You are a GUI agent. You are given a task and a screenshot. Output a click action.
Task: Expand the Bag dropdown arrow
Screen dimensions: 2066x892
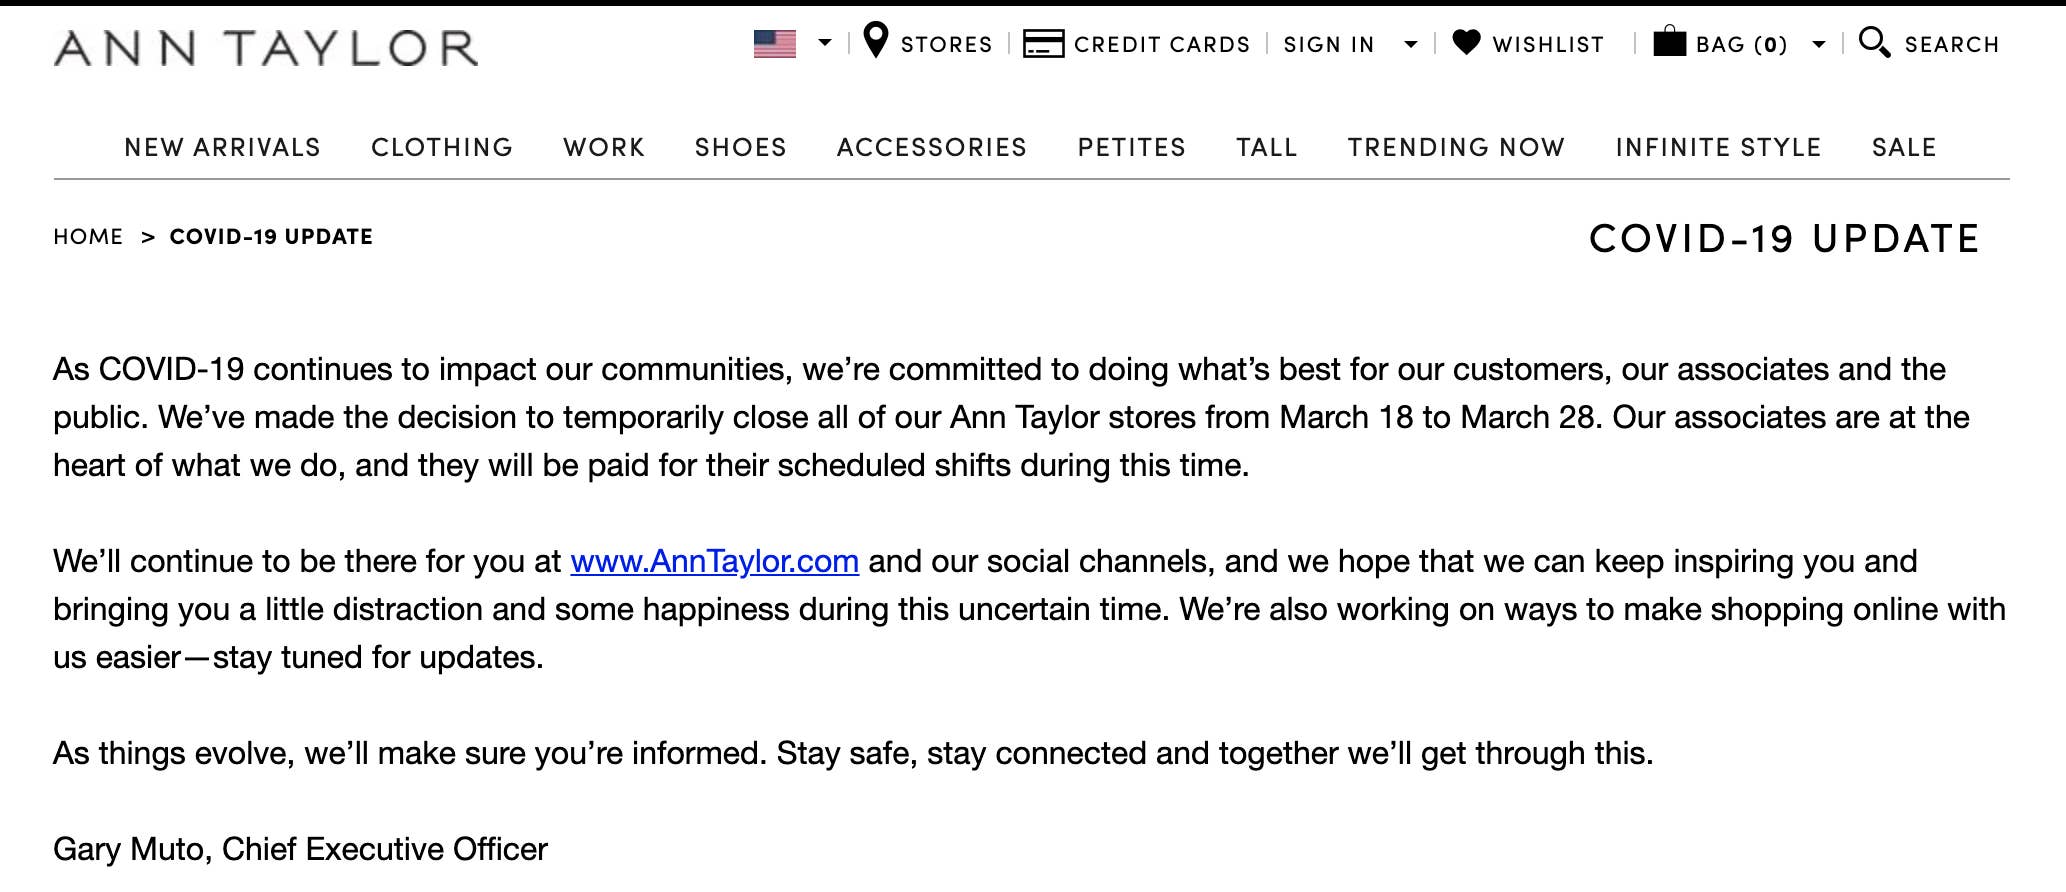pos(1819,44)
